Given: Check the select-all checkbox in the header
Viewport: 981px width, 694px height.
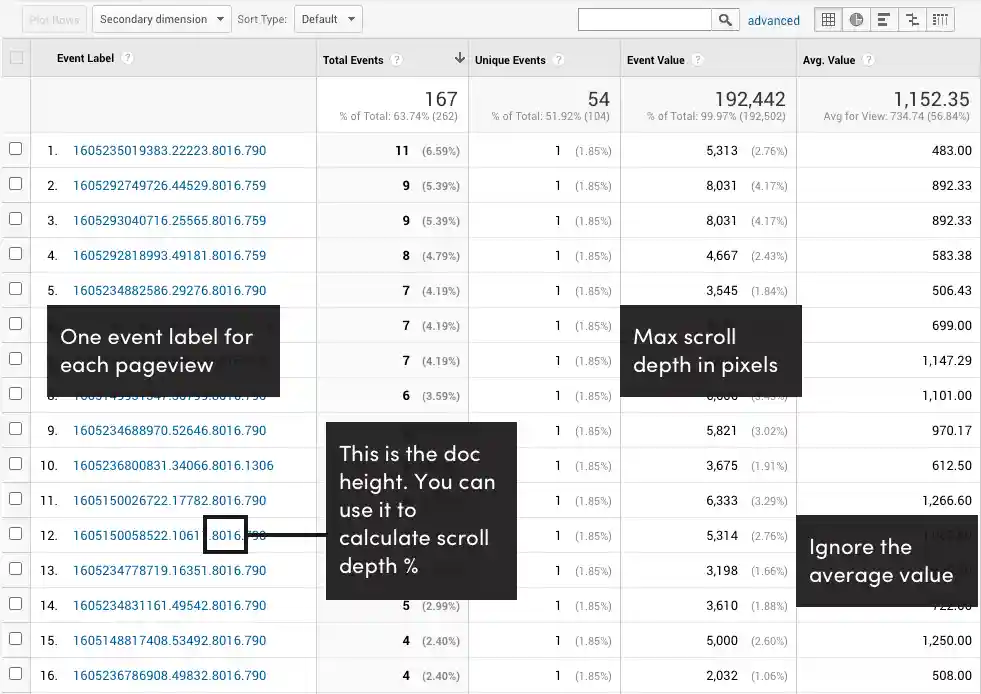Looking at the screenshot, I should pos(16,58).
